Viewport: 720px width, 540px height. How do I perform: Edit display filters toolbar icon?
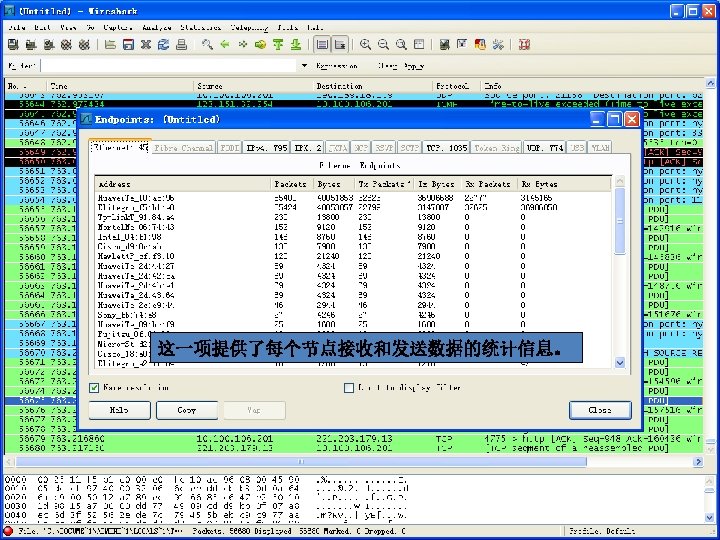click(462, 45)
